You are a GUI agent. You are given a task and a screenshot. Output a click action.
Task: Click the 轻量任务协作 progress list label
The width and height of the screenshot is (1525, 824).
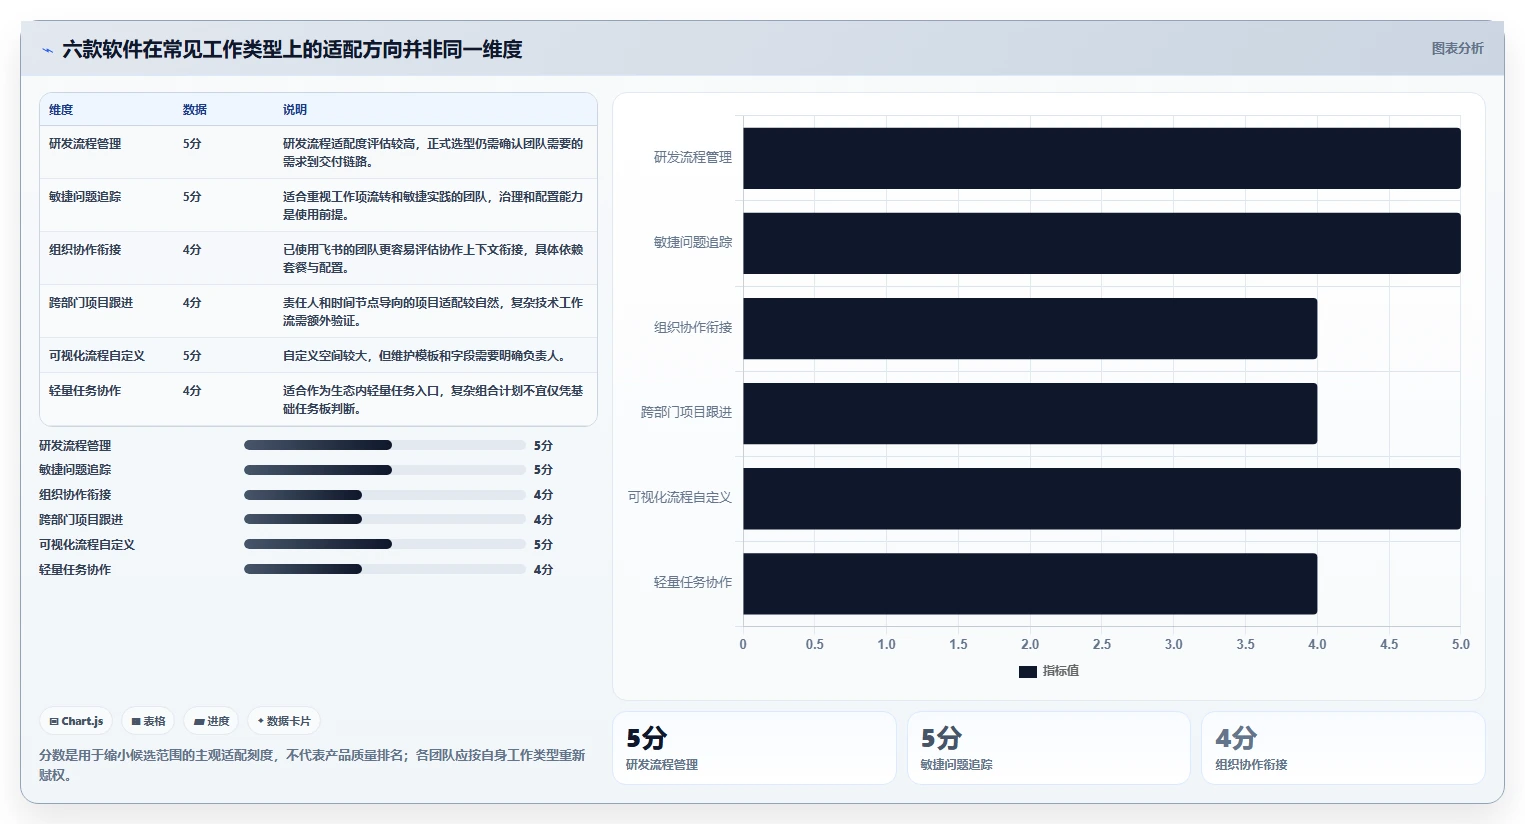pos(75,570)
